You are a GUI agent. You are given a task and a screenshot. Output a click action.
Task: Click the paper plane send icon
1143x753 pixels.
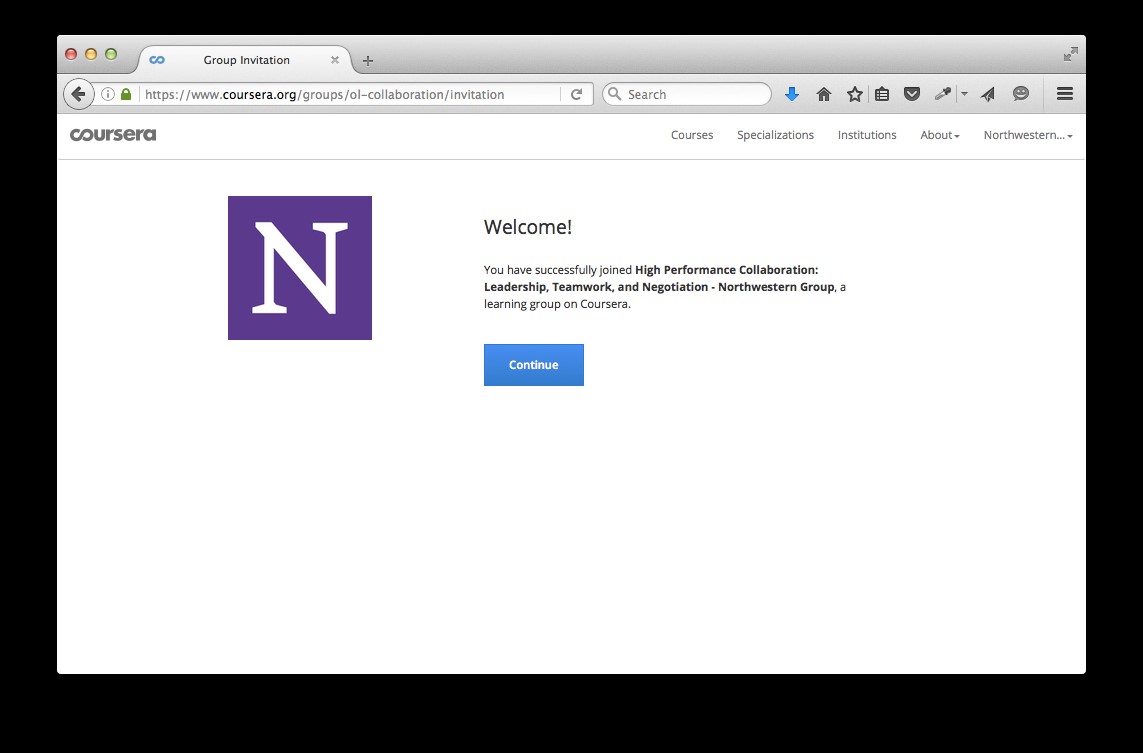[x=988, y=94]
